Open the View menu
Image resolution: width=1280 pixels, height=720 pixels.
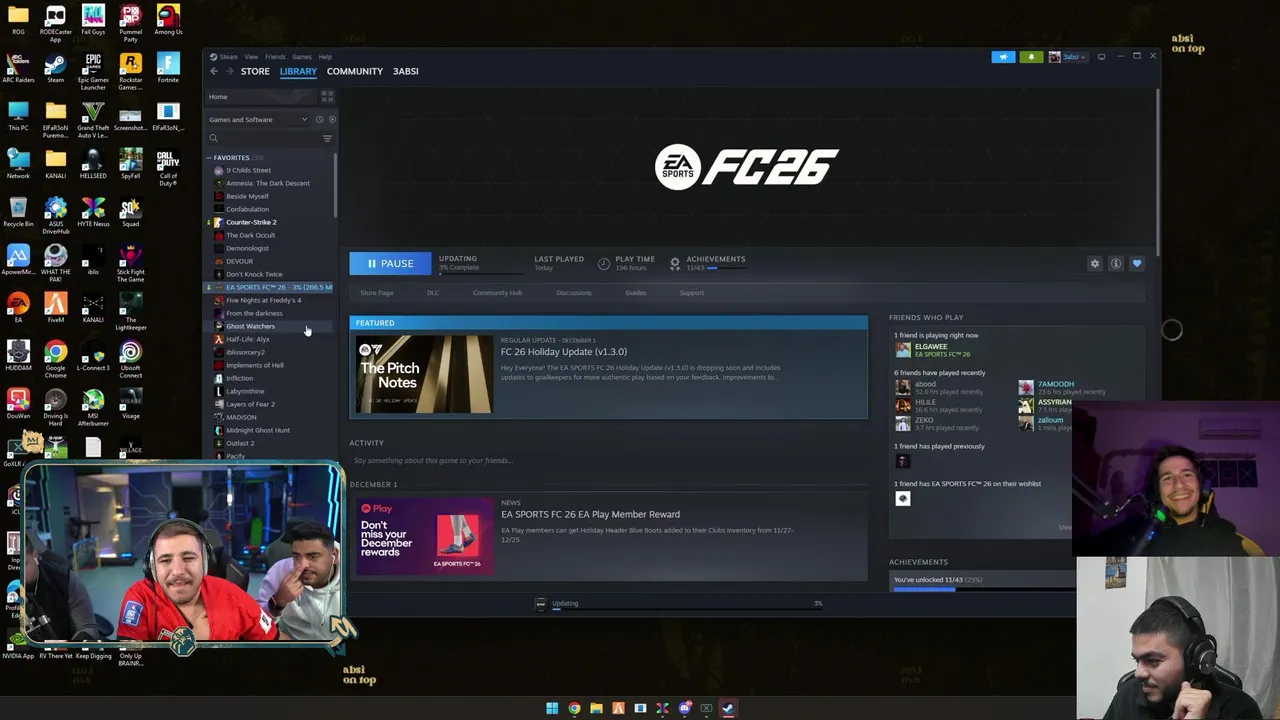251,57
